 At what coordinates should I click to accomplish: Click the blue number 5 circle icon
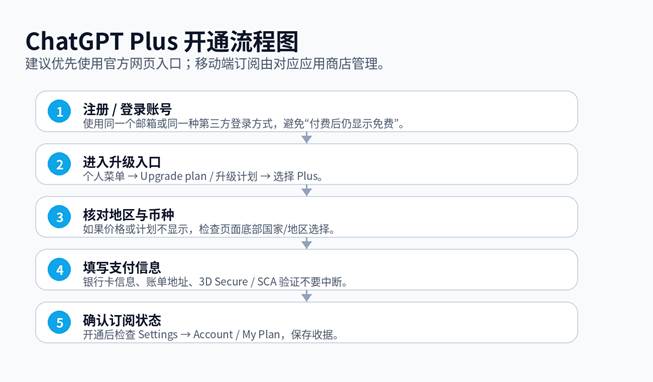click(59, 322)
